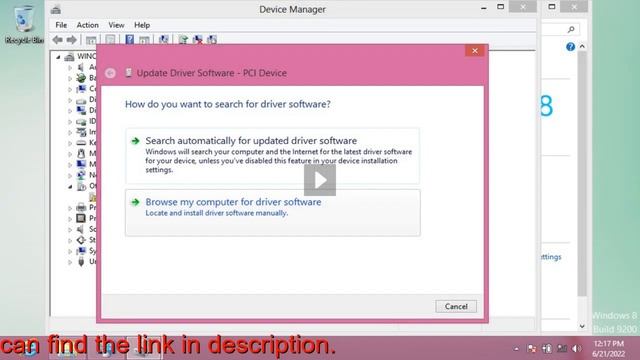The image size is (640, 360).
Task: Click the Forward arrow toolbar icon in Device Manager
Action: [71, 40]
